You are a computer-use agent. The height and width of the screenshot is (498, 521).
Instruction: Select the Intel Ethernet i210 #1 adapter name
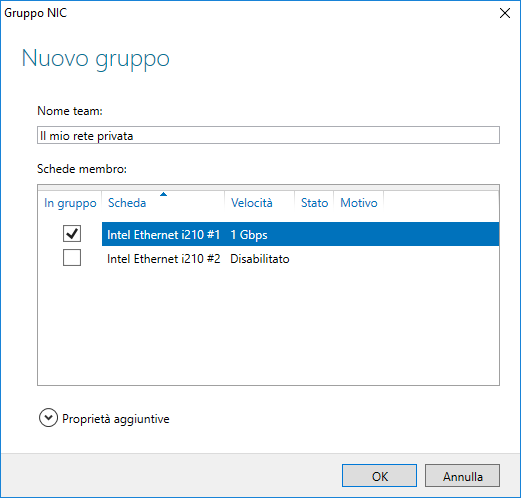tap(164, 235)
